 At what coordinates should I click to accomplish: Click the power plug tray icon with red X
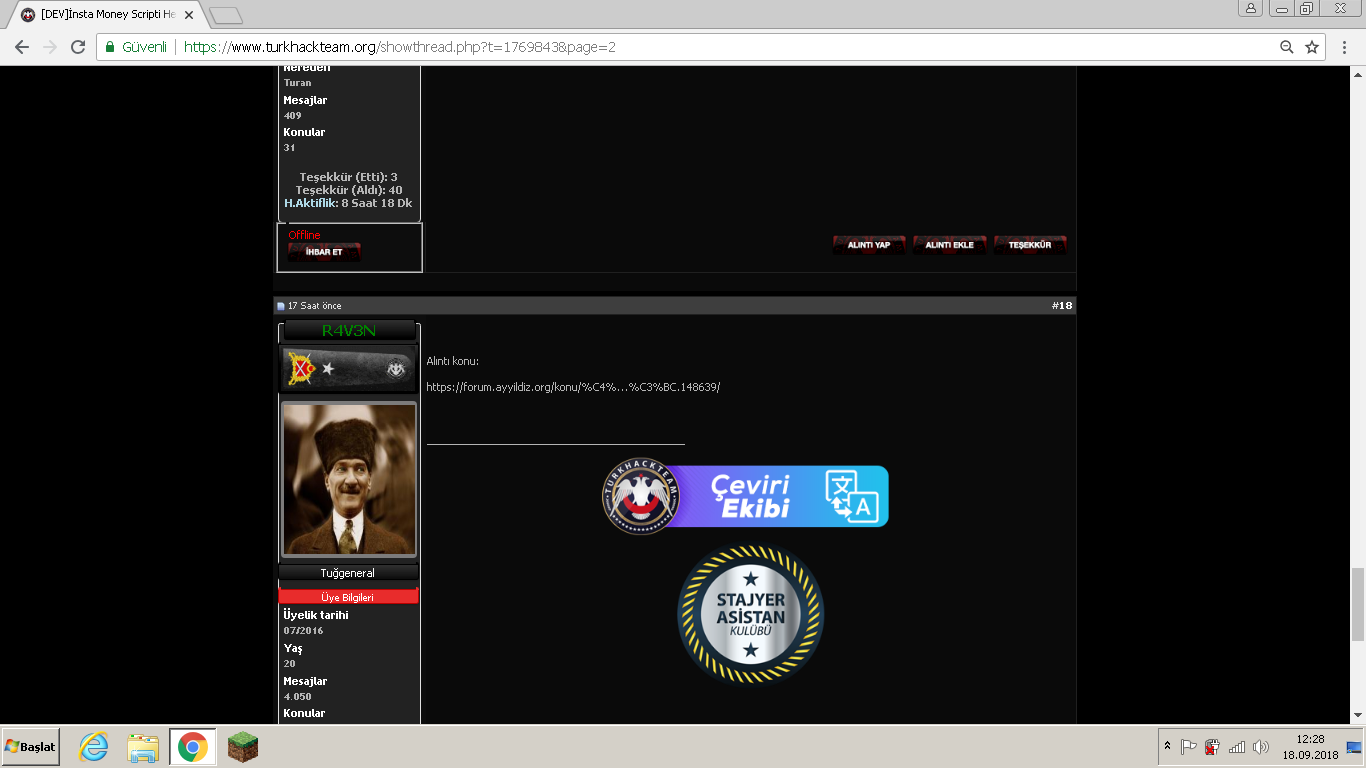coord(1212,747)
